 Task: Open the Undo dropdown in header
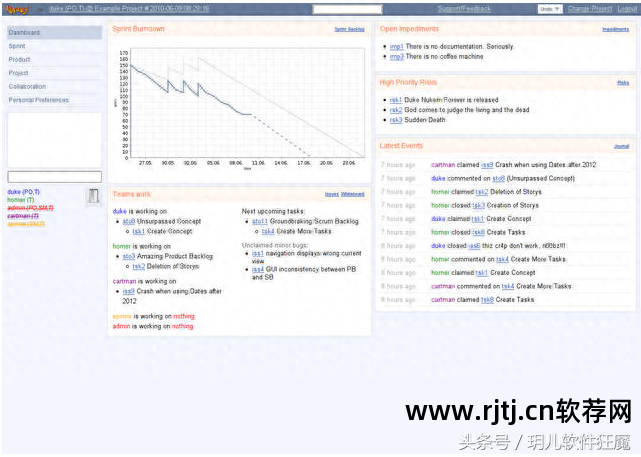pyautogui.click(x=550, y=9)
